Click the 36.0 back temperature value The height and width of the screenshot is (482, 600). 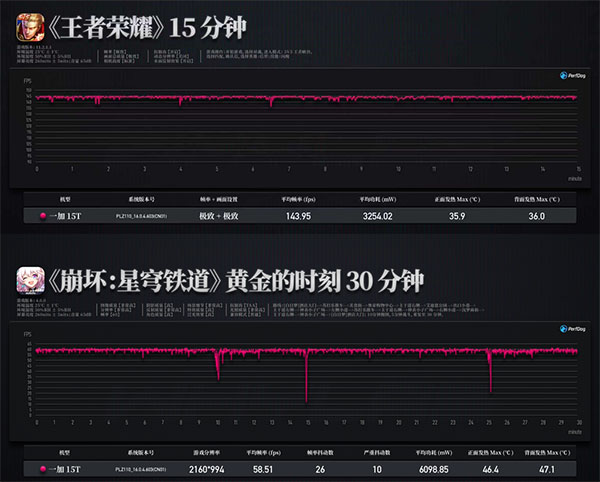tap(537, 216)
